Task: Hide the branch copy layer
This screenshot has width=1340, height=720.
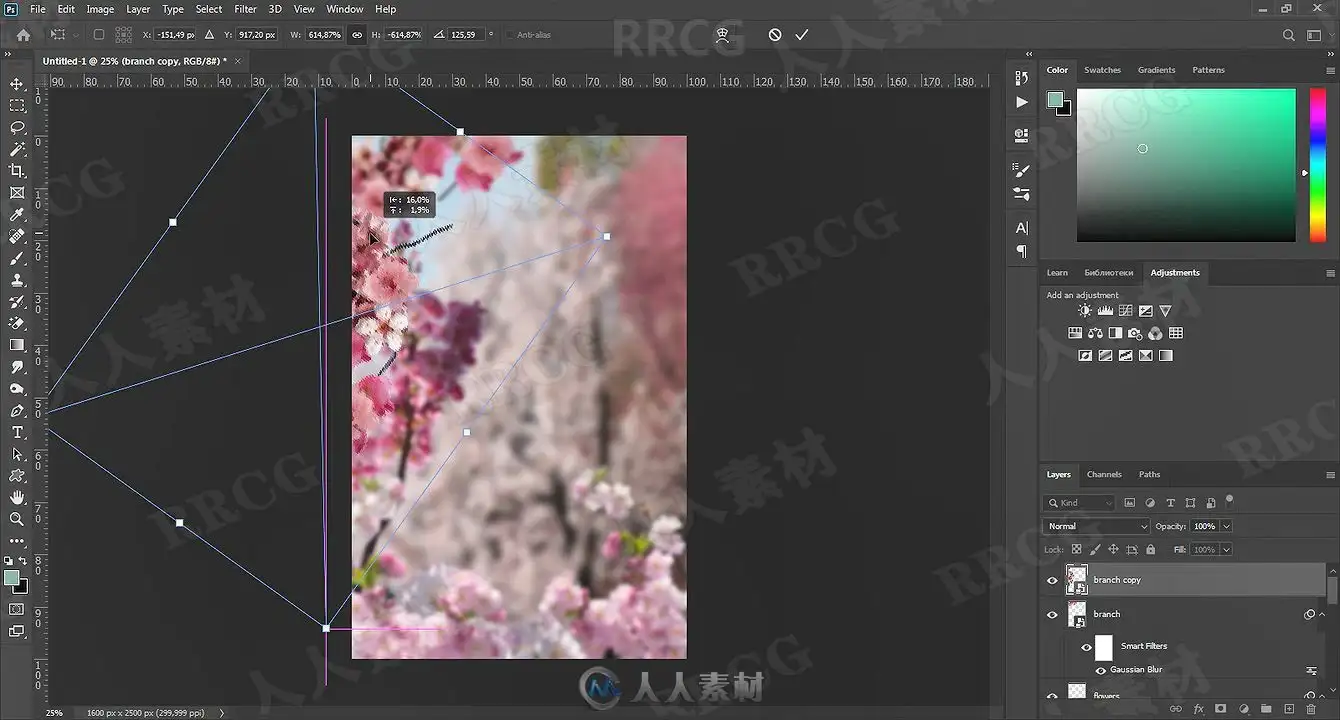Action: pyautogui.click(x=1052, y=580)
